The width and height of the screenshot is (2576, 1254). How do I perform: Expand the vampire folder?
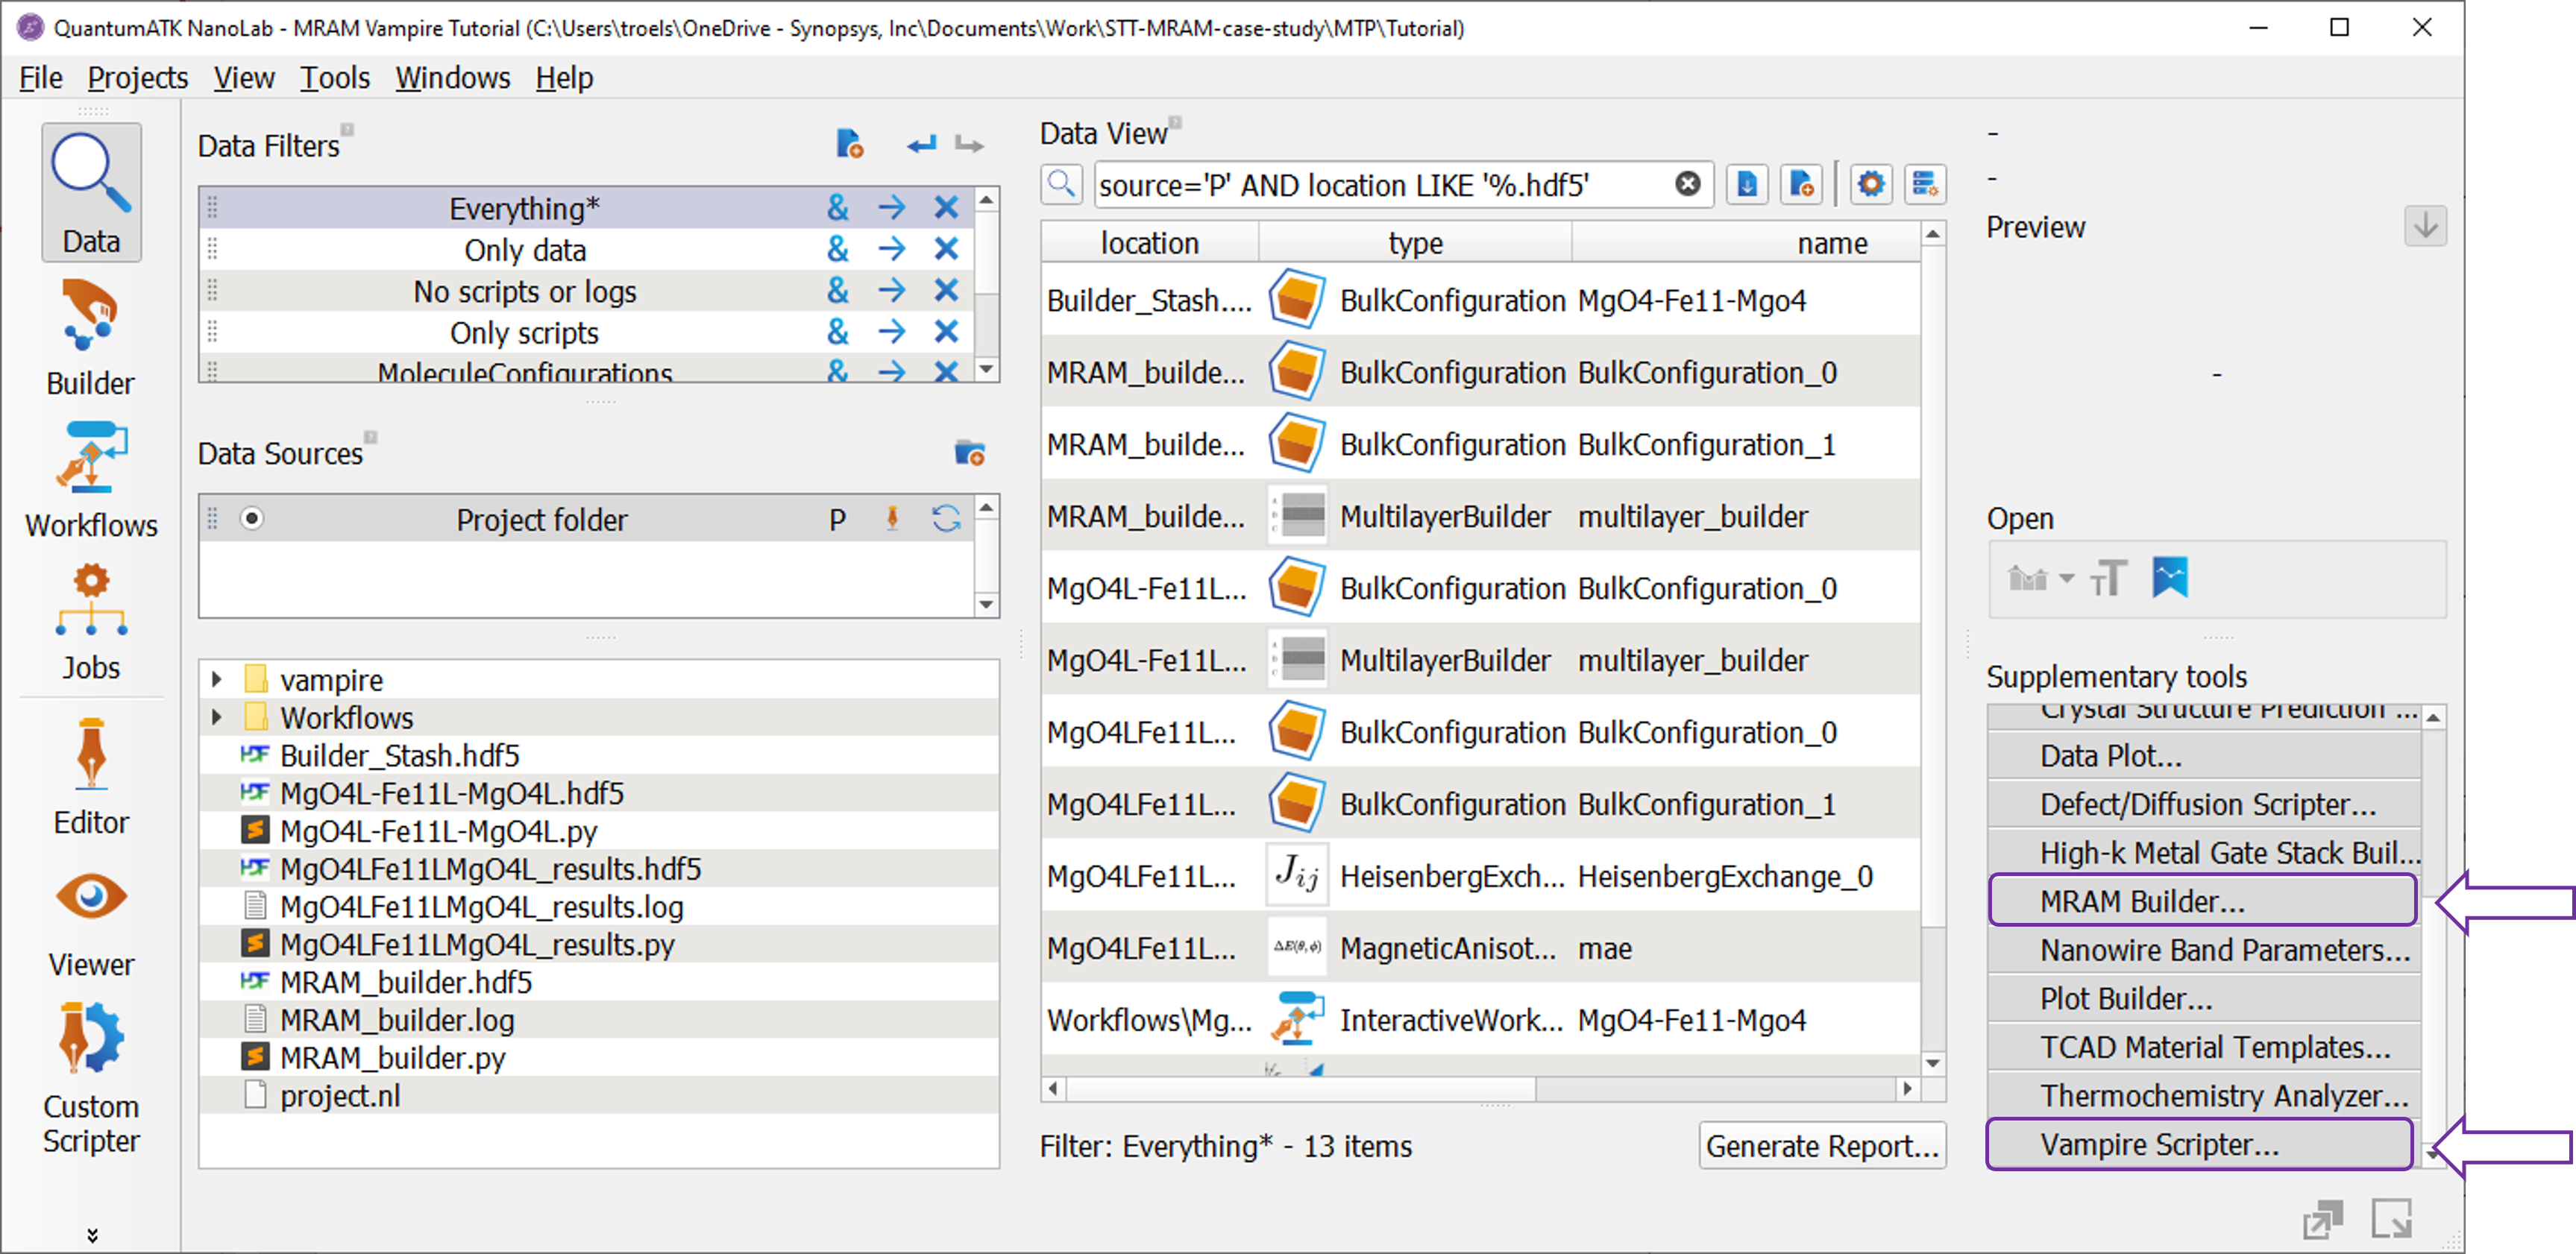(x=217, y=679)
